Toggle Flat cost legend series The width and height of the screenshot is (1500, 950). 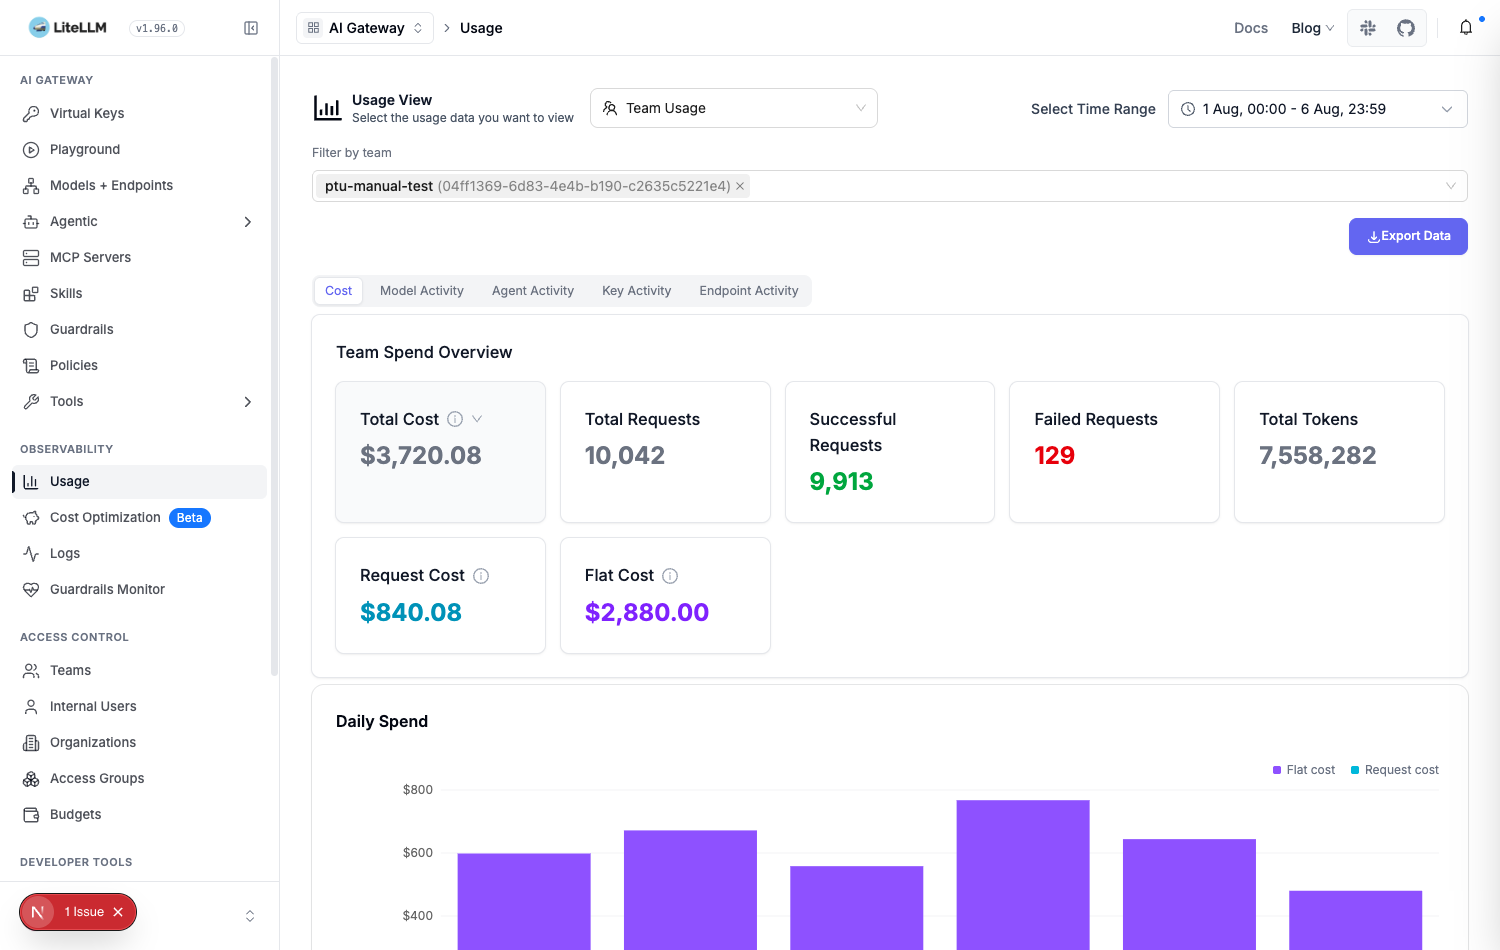point(1303,770)
